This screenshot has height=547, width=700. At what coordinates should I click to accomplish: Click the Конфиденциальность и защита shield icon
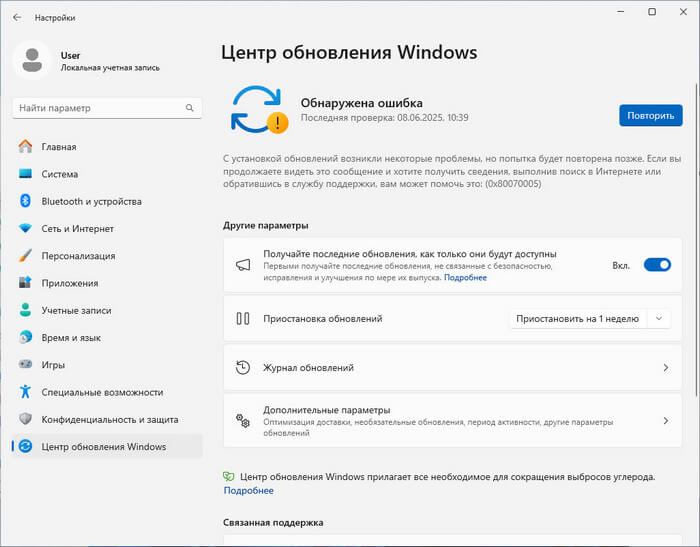click(x=26, y=419)
